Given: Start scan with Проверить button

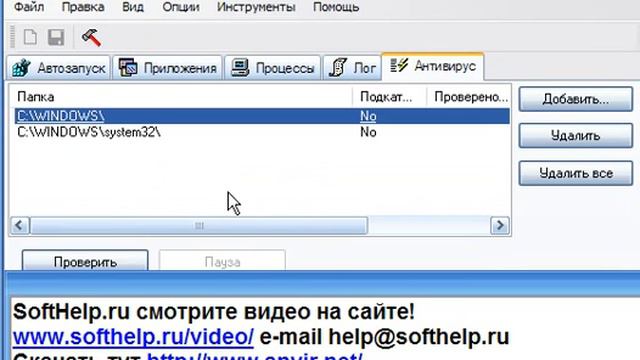Looking at the screenshot, I should coord(85,261).
